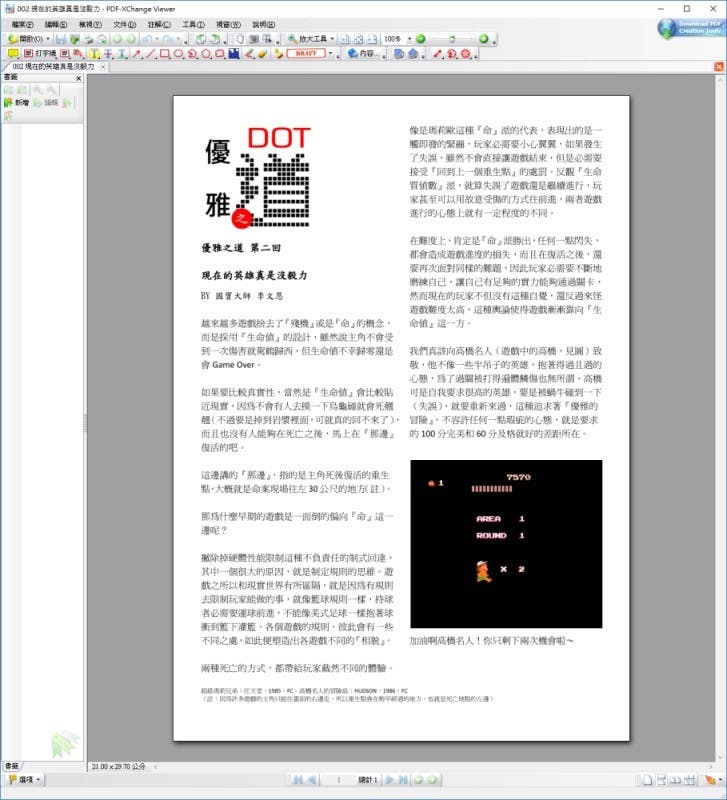Open the 檔案 (File) menu
The width and height of the screenshot is (727, 800).
[22, 24]
